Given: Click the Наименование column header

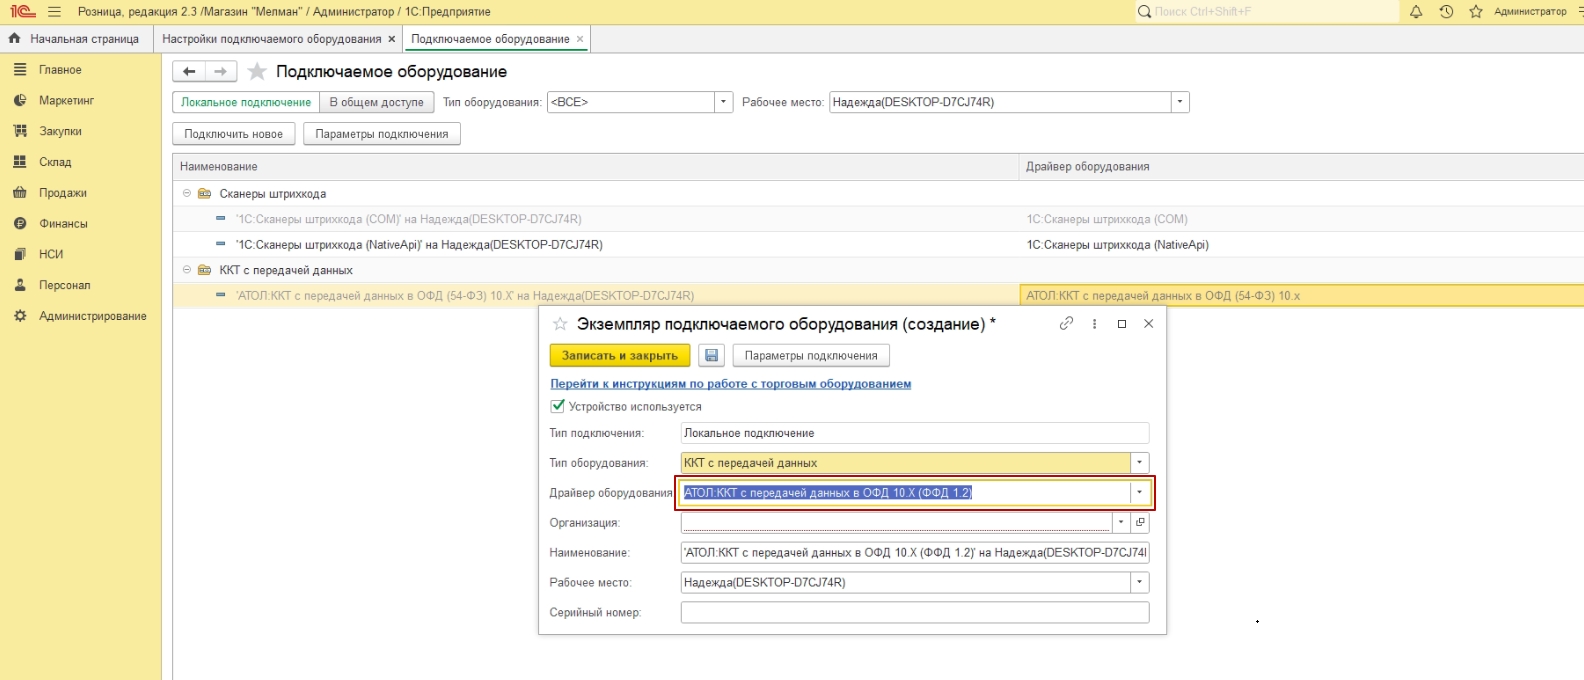Looking at the screenshot, I should pyautogui.click(x=595, y=167).
